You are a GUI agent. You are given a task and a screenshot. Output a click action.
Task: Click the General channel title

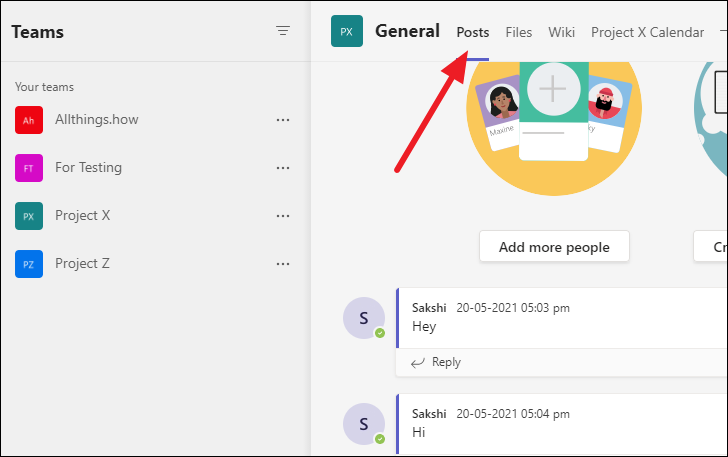[407, 31]
